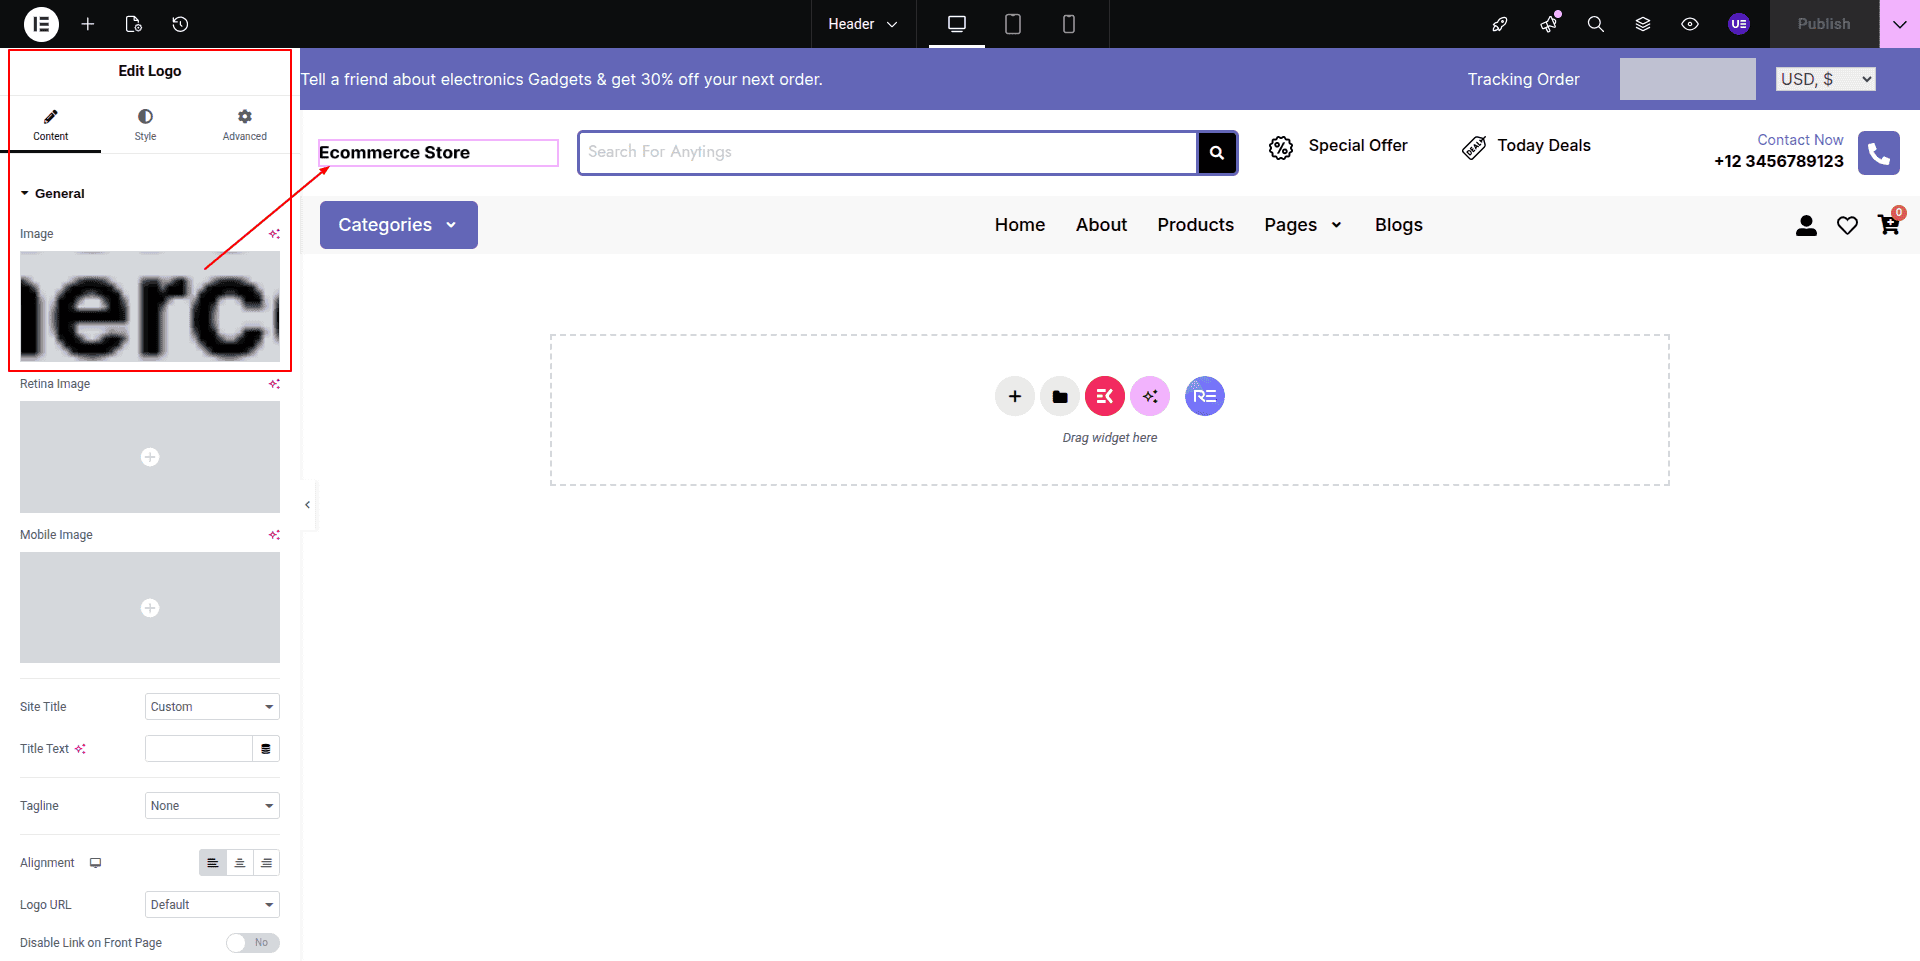The image size is (1920, 961).
Task: Open the History clock icon
Action: 180,24
